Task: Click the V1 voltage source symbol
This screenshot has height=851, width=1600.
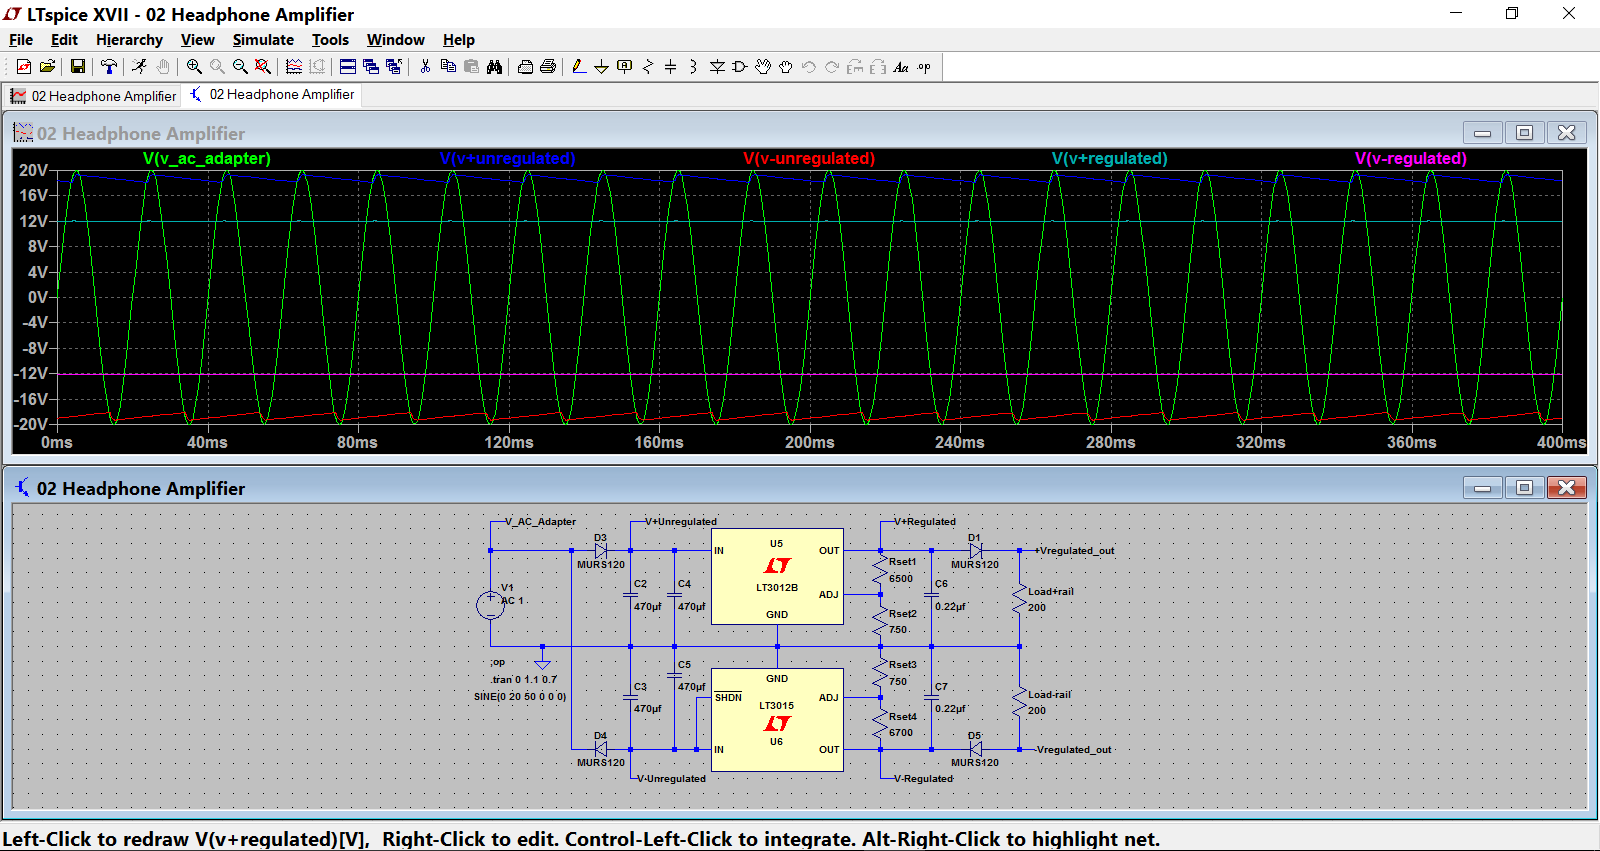Action: coord(490,604)
